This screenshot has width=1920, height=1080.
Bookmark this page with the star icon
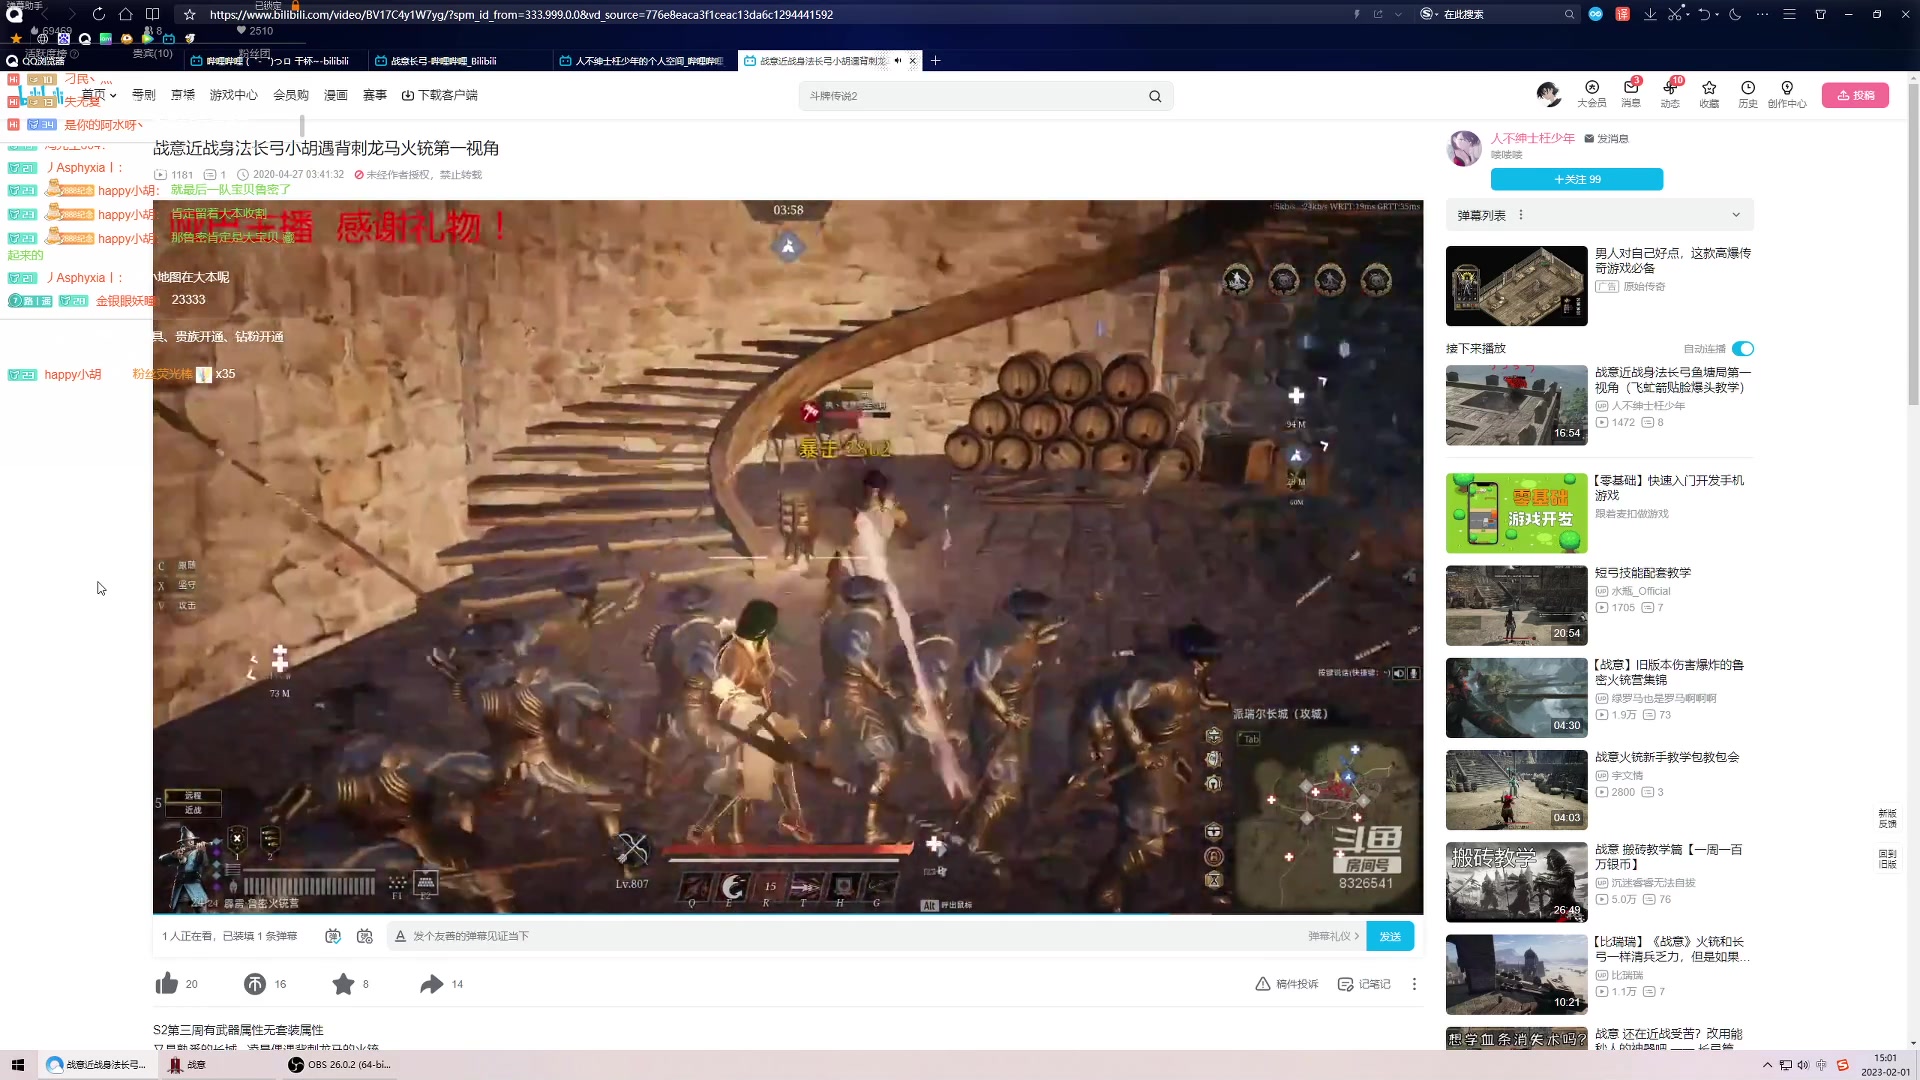189,14
